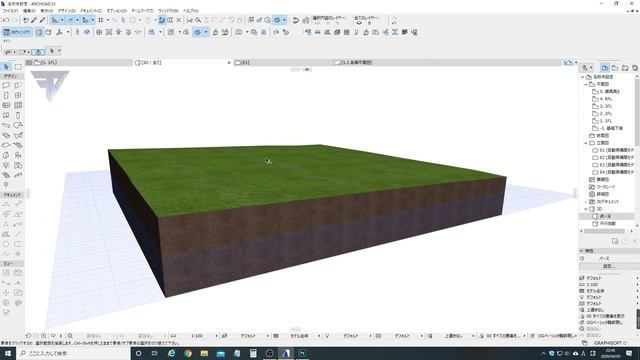Open the View Map icon in the navigator
Screen dimensions: 640x360
pos(615,68)
